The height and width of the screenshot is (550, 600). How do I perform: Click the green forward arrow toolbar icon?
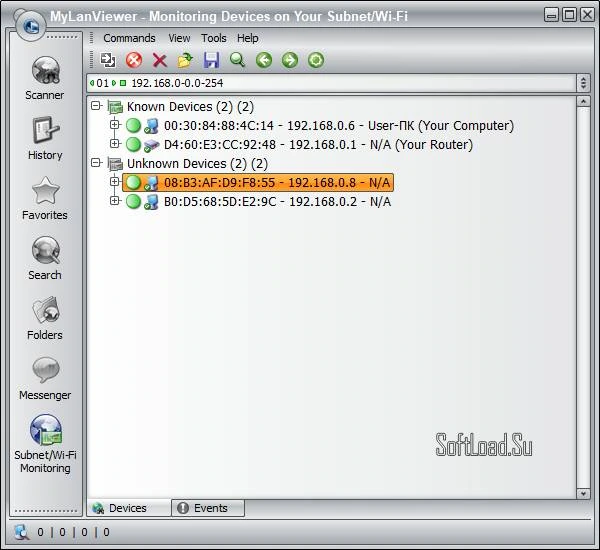pyautogui.click(x=290, y=60)
